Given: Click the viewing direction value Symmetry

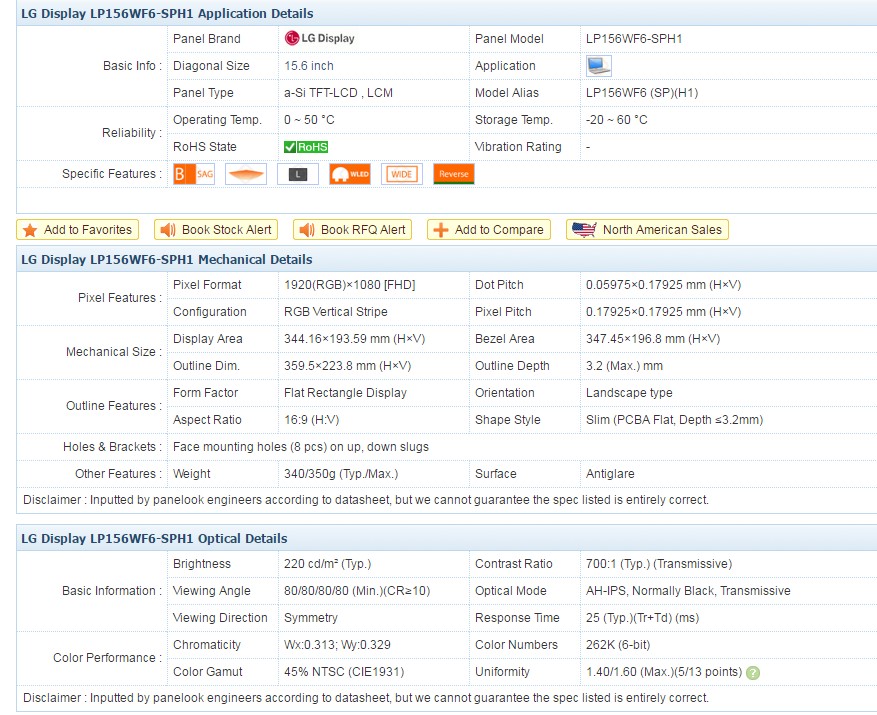Looking at the screenshot, I should point(311,618).
